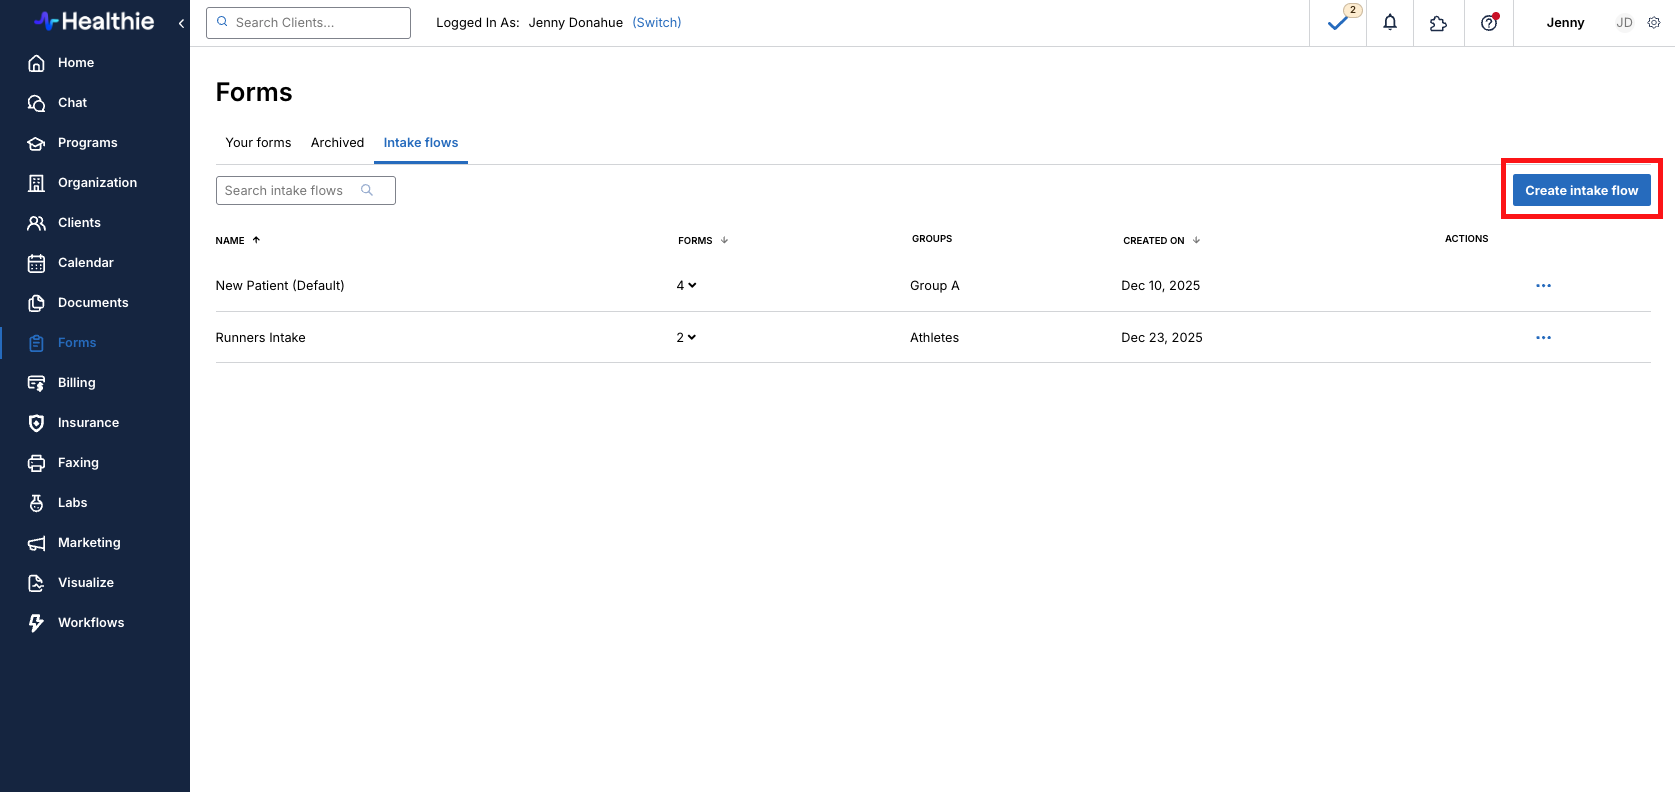Click the Jenny Donahue logged-in name
This screenshot has height=792, width=1675.
click(575, 22)
